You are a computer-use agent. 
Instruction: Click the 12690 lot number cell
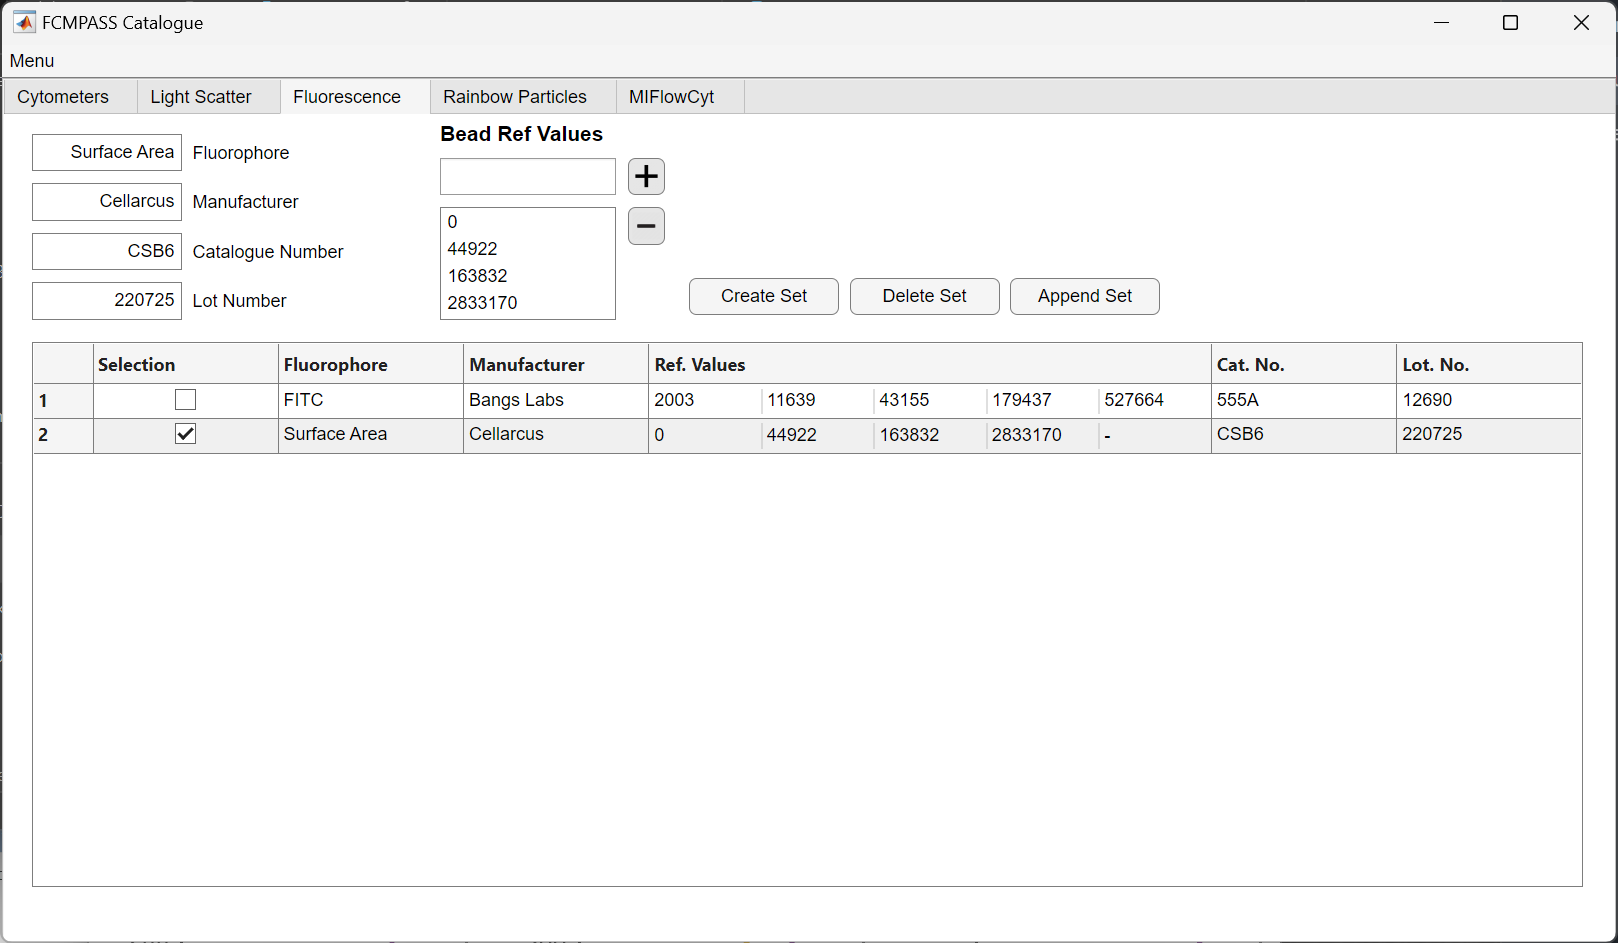coord(1489,400)
